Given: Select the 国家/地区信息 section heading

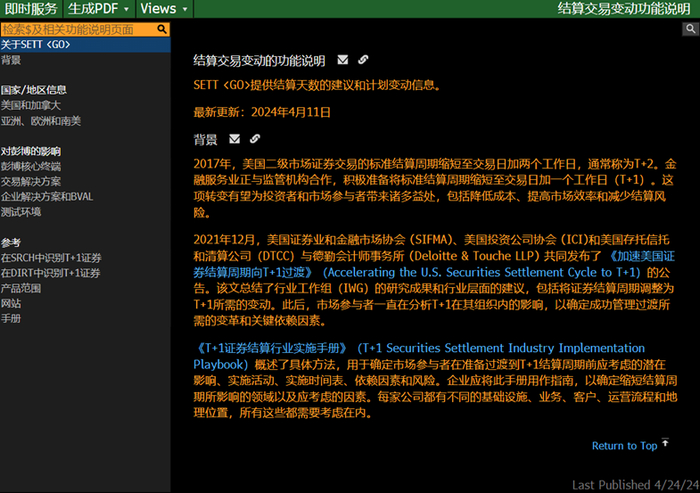Looking at the screenshot, I should click(33, 90).
